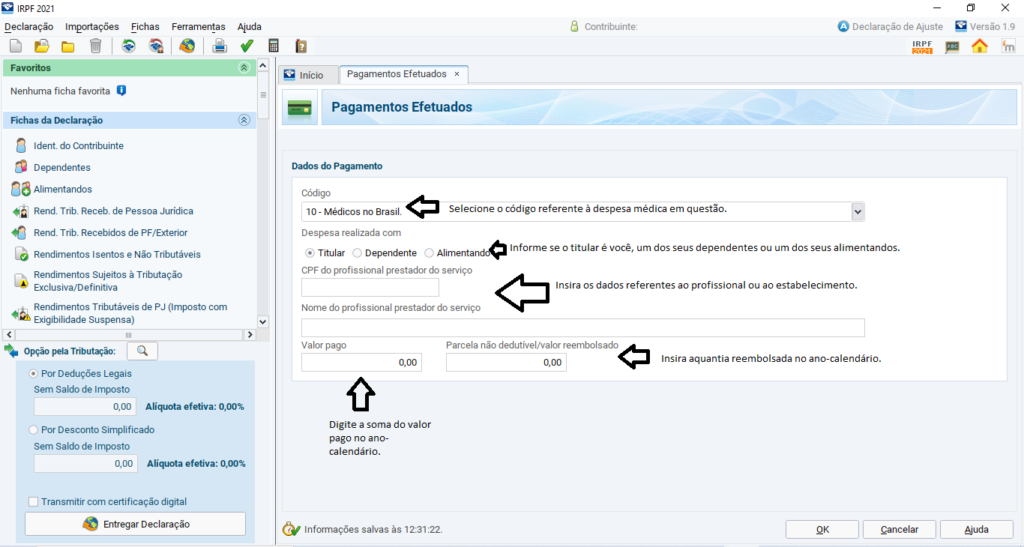Open the Ferramentas menu

pos(199,27)
